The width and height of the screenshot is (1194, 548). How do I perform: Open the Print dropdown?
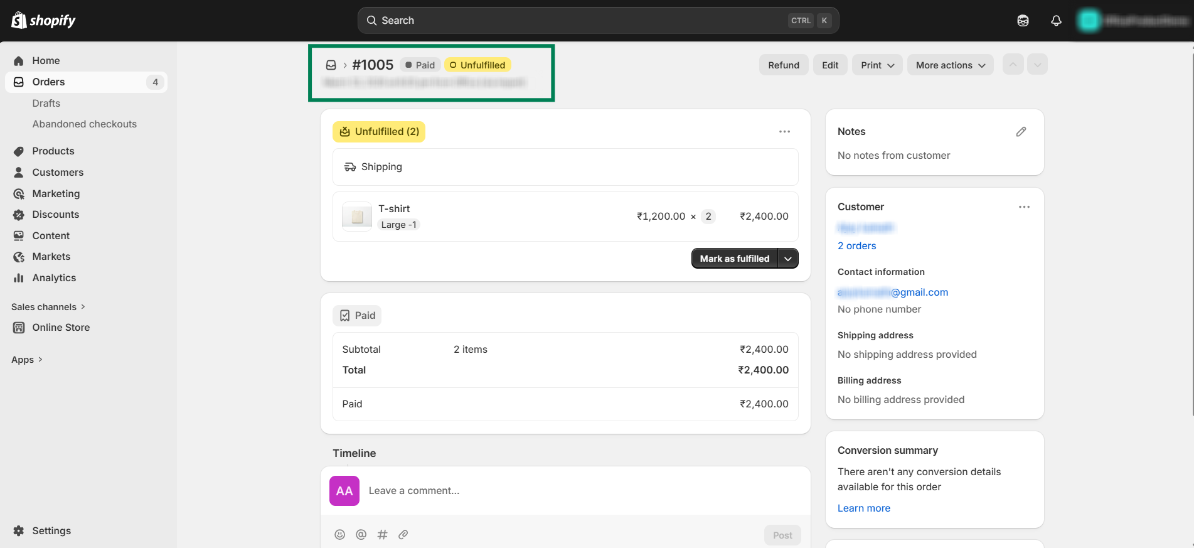pos(879,65)
